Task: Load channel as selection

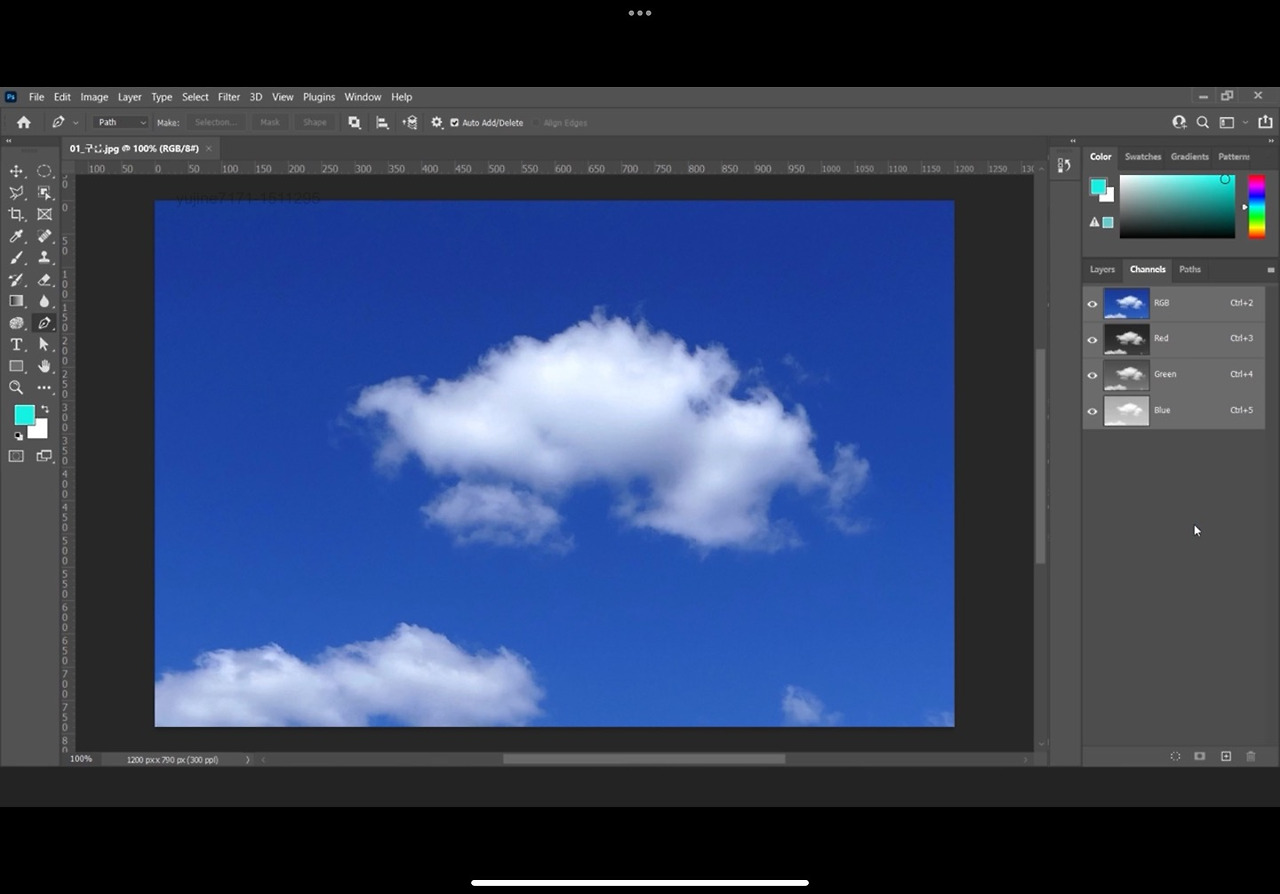Action: [1175, 756]
